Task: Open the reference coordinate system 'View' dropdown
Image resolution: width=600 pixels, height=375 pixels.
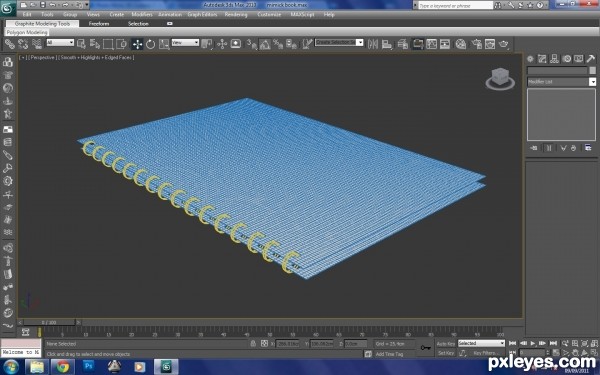Action: tap(185, 43)
